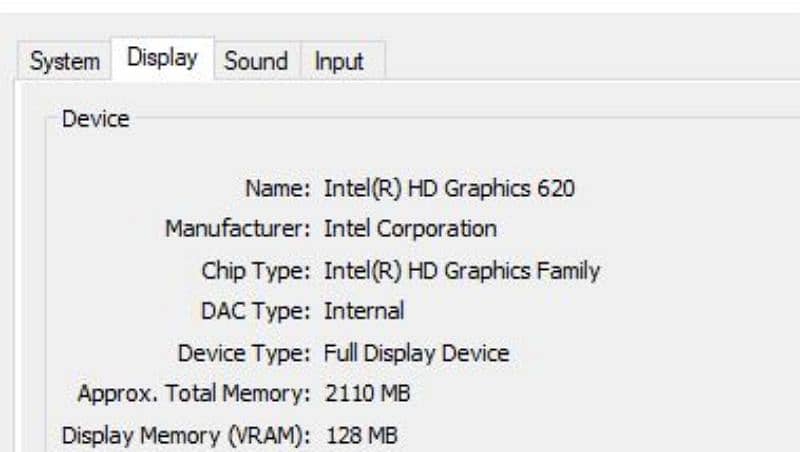Click the 'DAC Type:' label

click(256, 311)
